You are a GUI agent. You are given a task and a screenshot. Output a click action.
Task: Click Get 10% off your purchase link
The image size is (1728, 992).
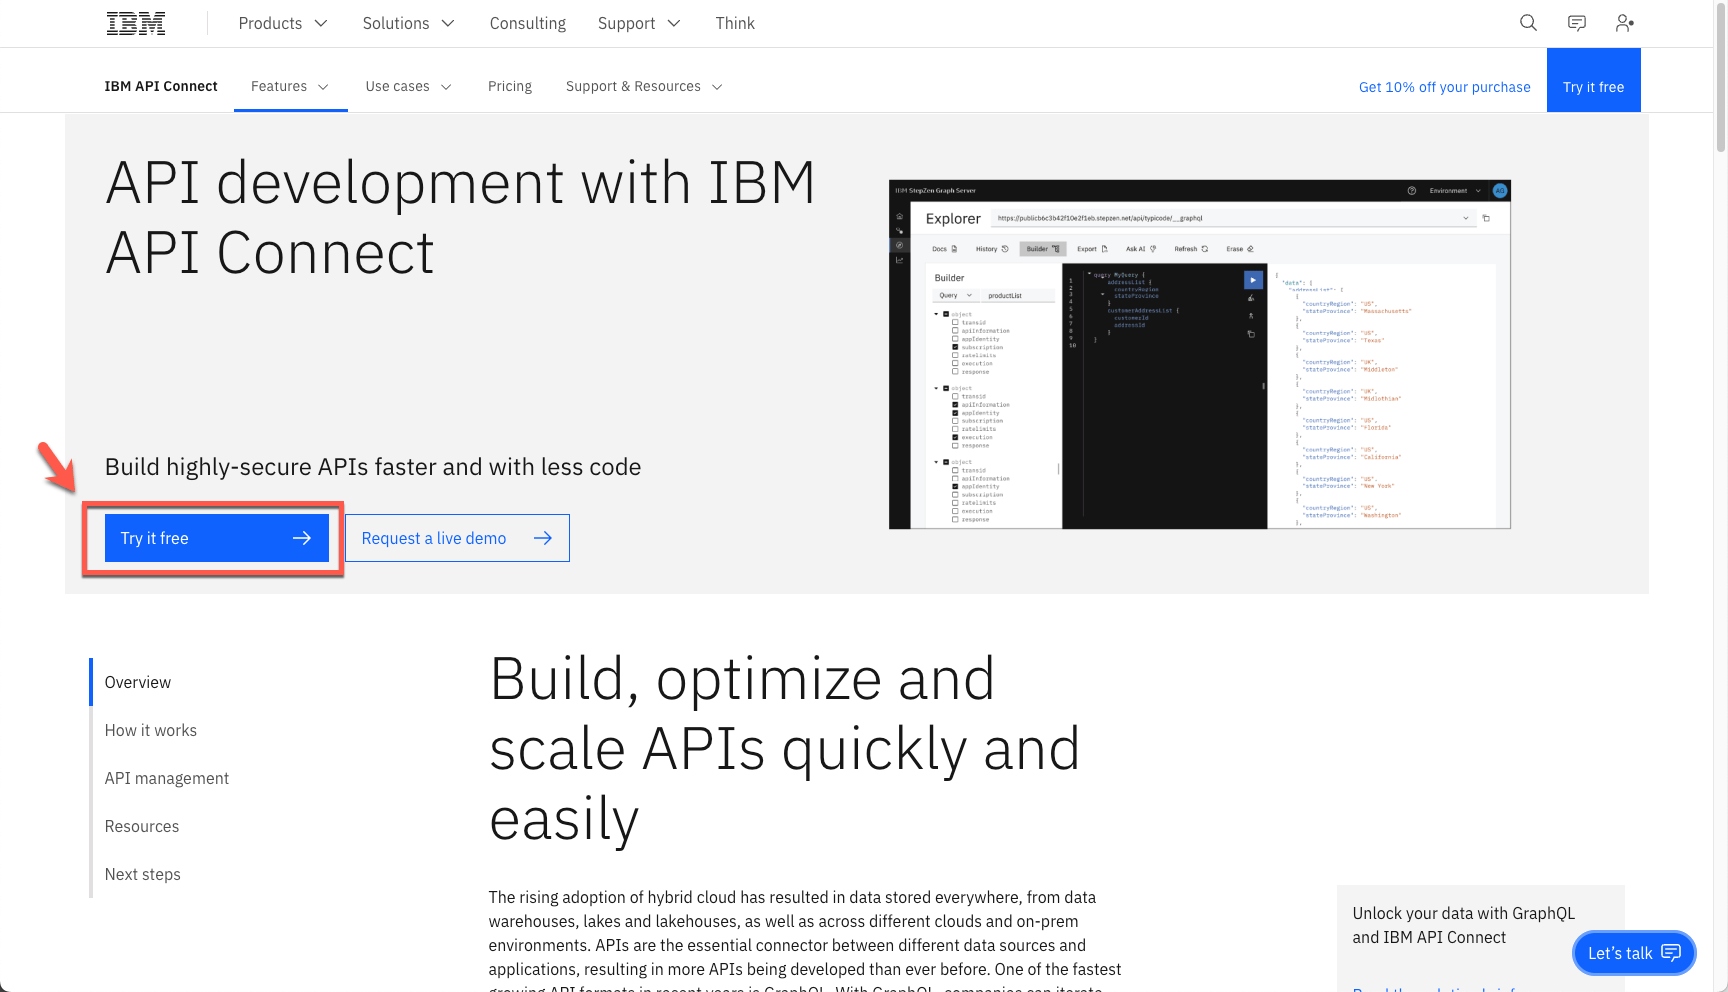coord(1444,87)
